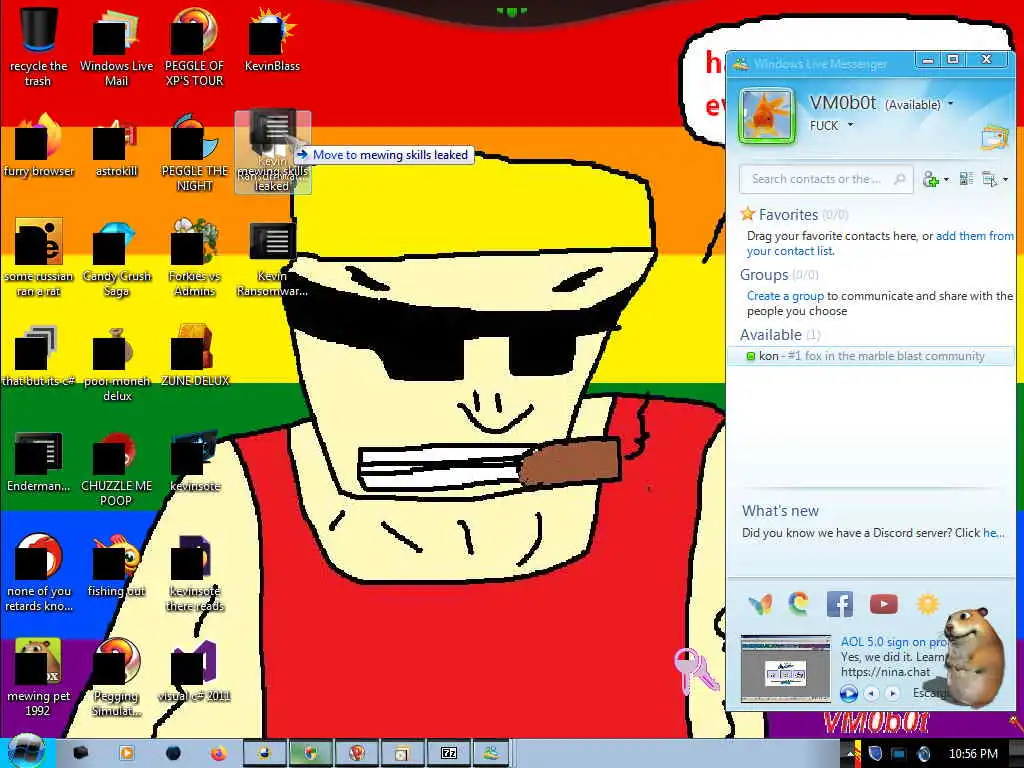
Task: Click the MSN butterfly icon in Messenger
Action: click(x=760, y=604)
